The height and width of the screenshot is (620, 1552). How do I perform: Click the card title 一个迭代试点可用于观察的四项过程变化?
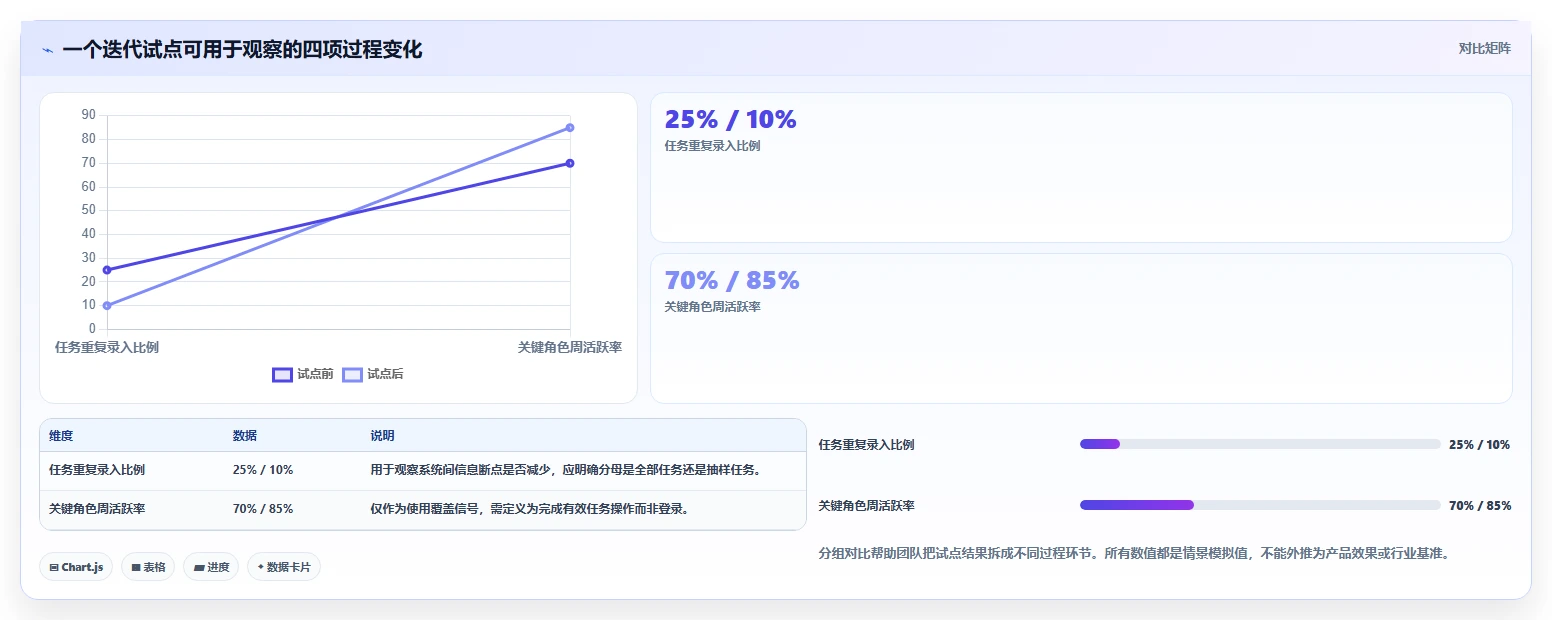(242, 49)
